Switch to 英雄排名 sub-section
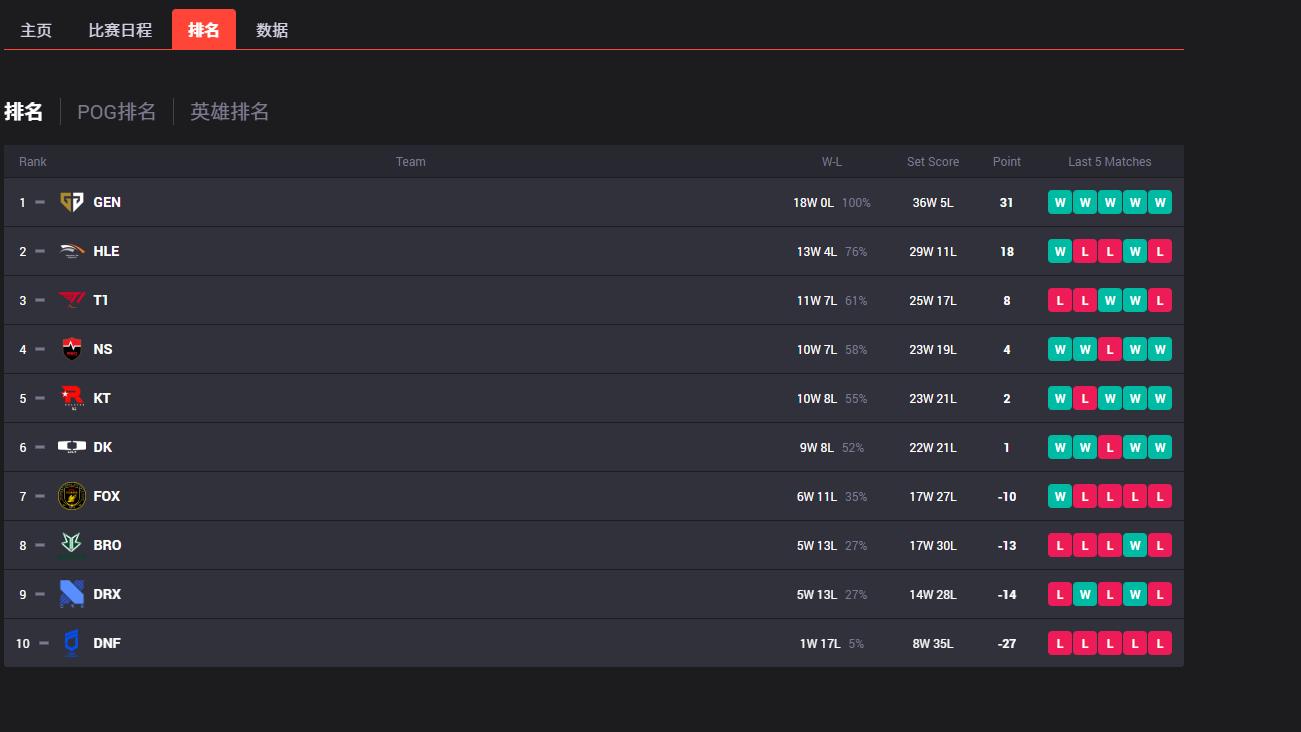The image size is (1301, 732). click(x=230, y=112)
